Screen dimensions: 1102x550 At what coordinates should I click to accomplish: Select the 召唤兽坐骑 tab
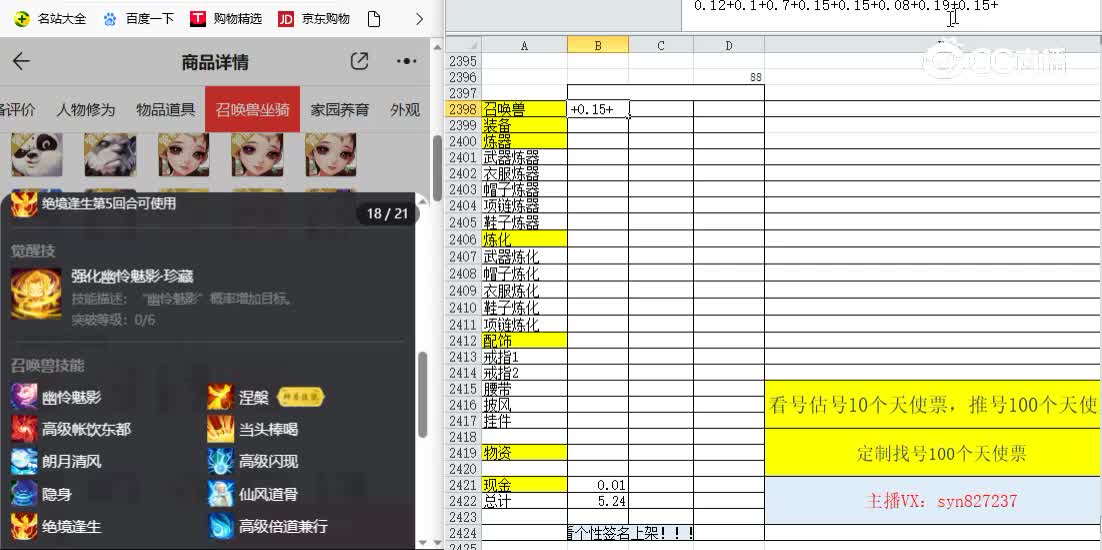(252, 110)
